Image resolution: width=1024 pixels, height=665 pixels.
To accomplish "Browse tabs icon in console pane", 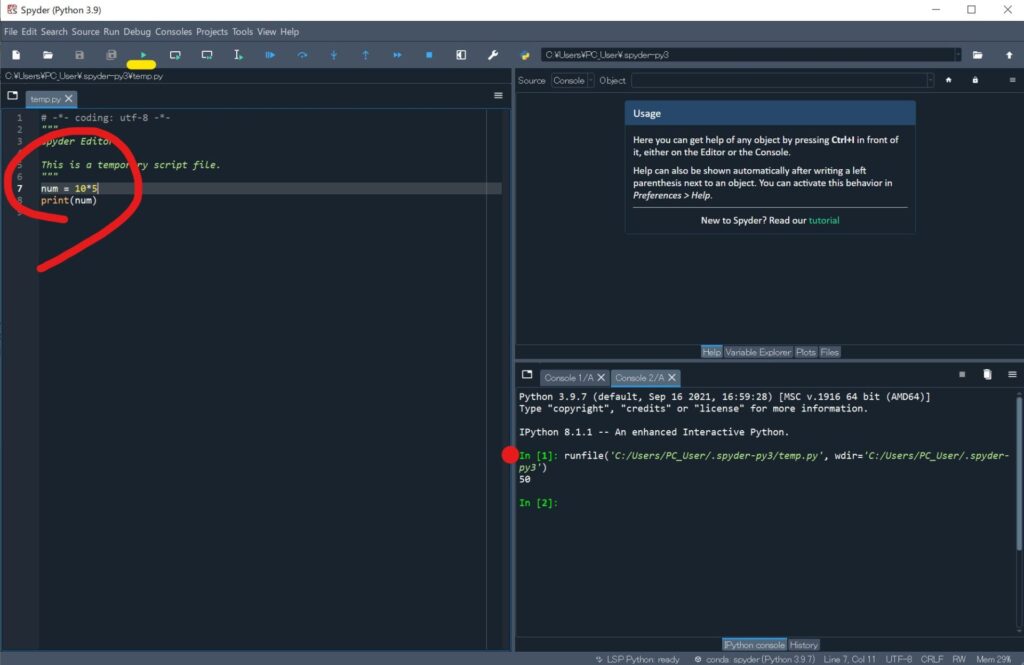I will tap(527, 374).
